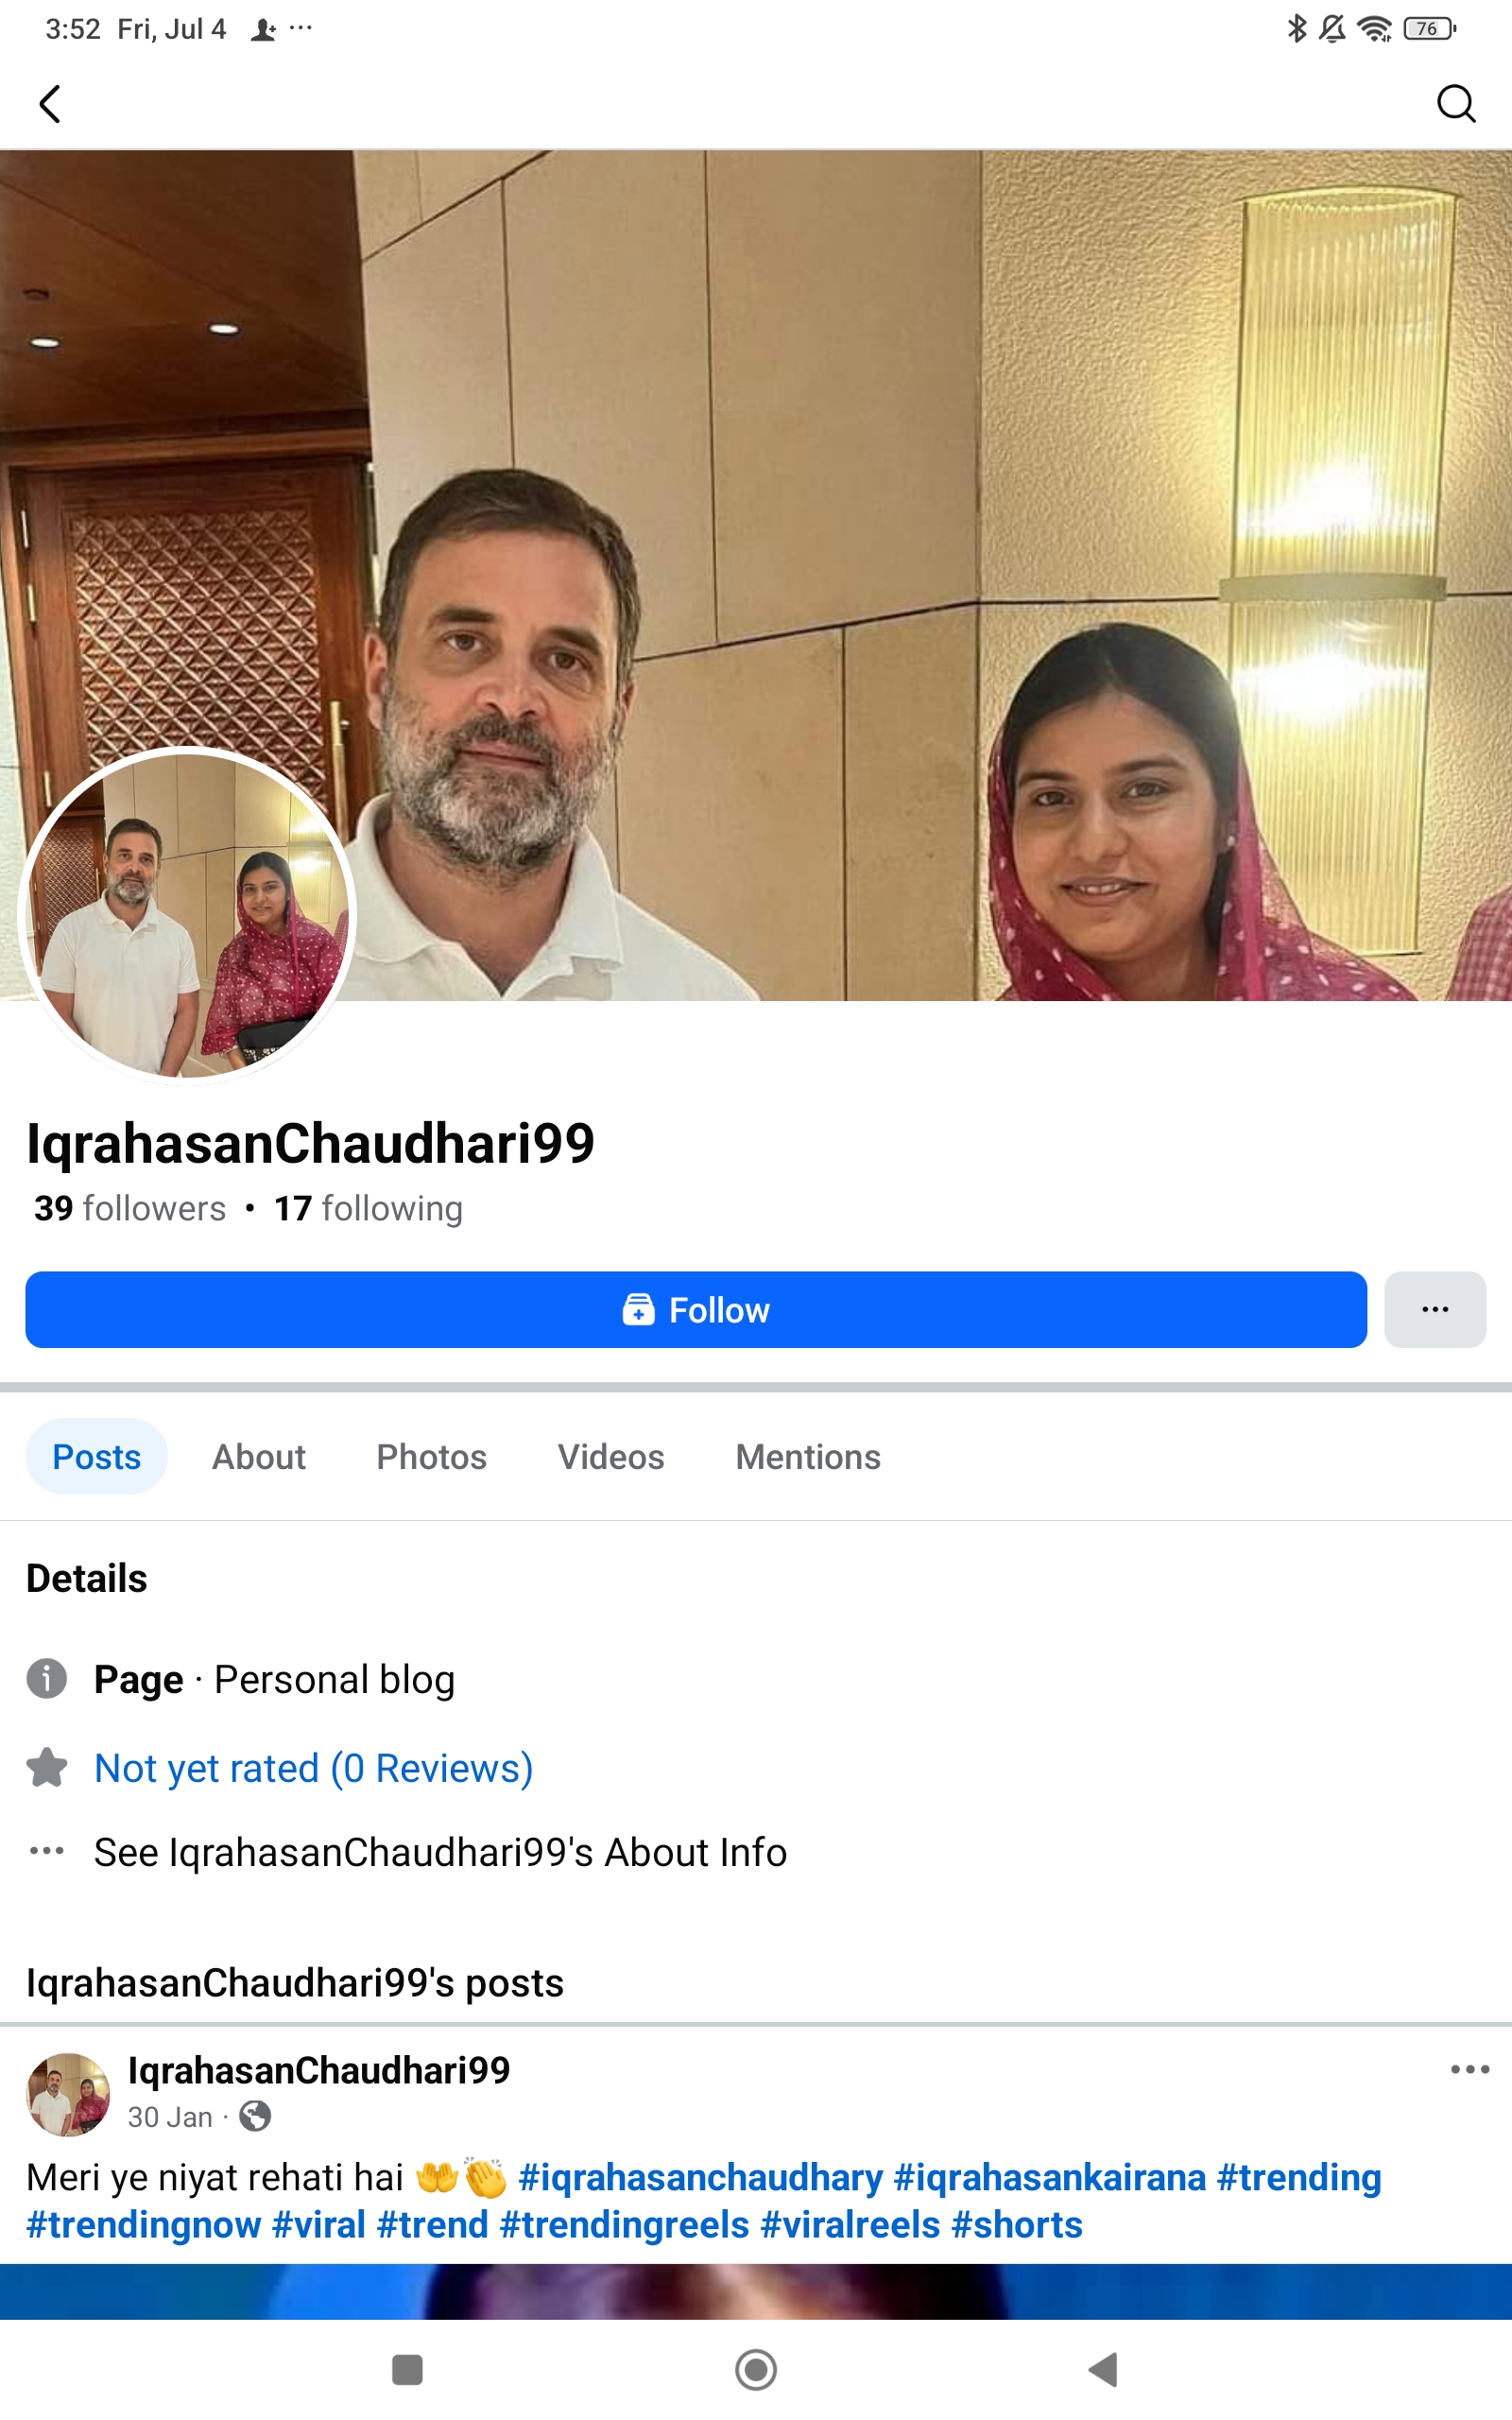Switch to the About tab
The image size is (1512, 2420).
click(259, 1456)
